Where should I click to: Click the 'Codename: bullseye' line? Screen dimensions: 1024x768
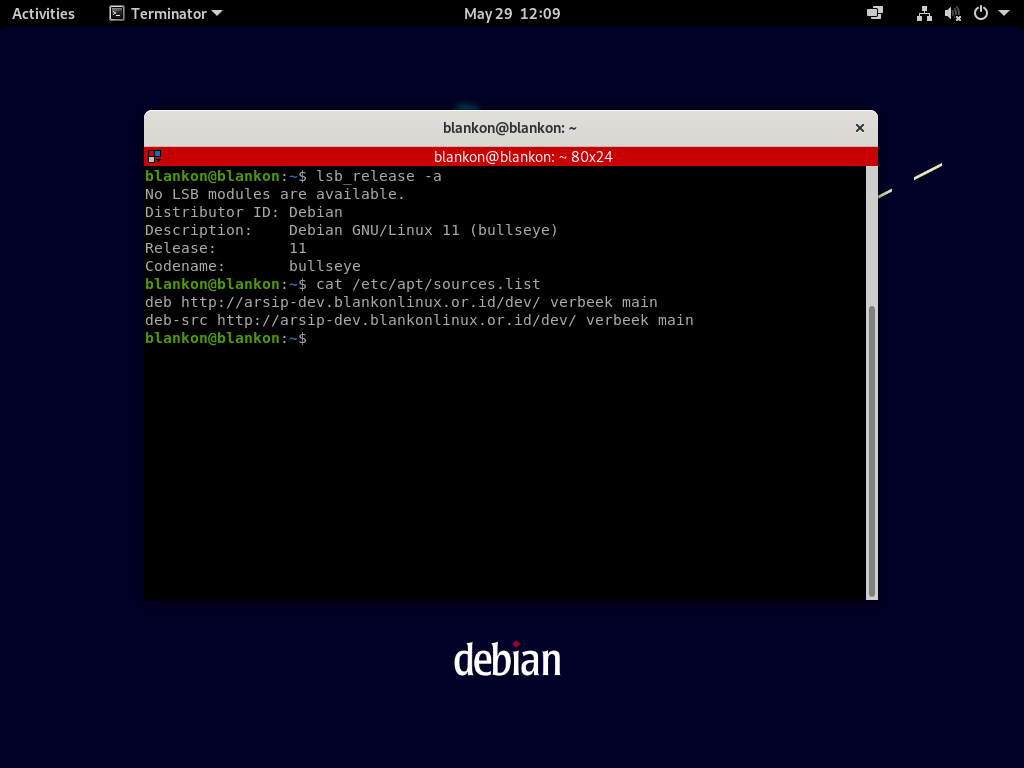coord(253,266)
